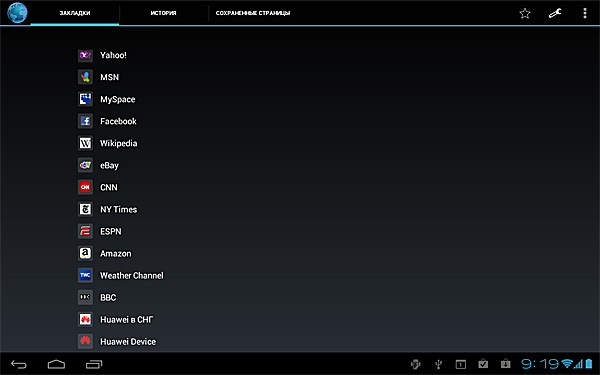
Task: Add bookmark with the star icon
Action: 525,13
